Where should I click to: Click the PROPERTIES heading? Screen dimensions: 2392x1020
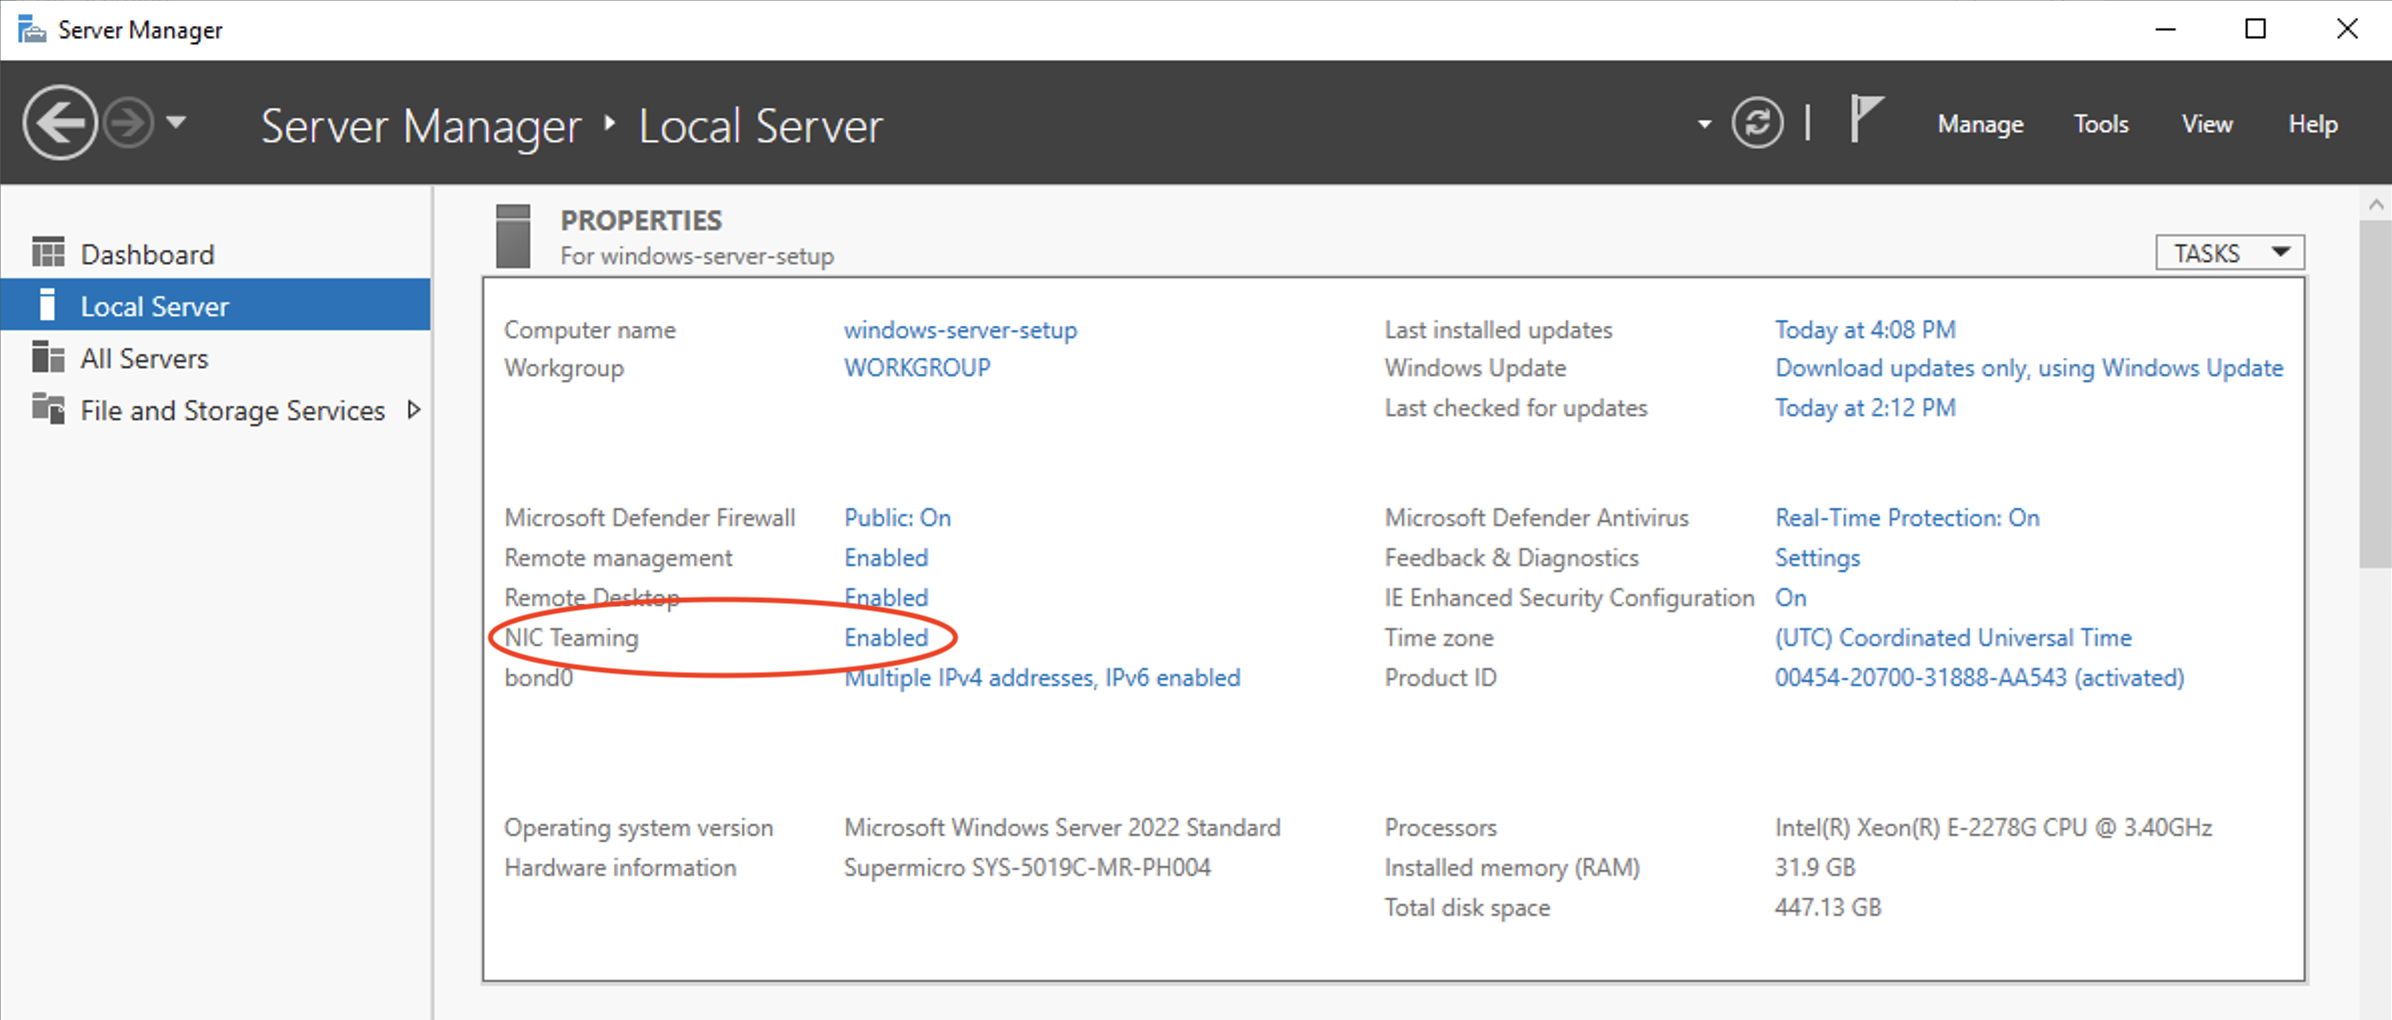[641, 220]
